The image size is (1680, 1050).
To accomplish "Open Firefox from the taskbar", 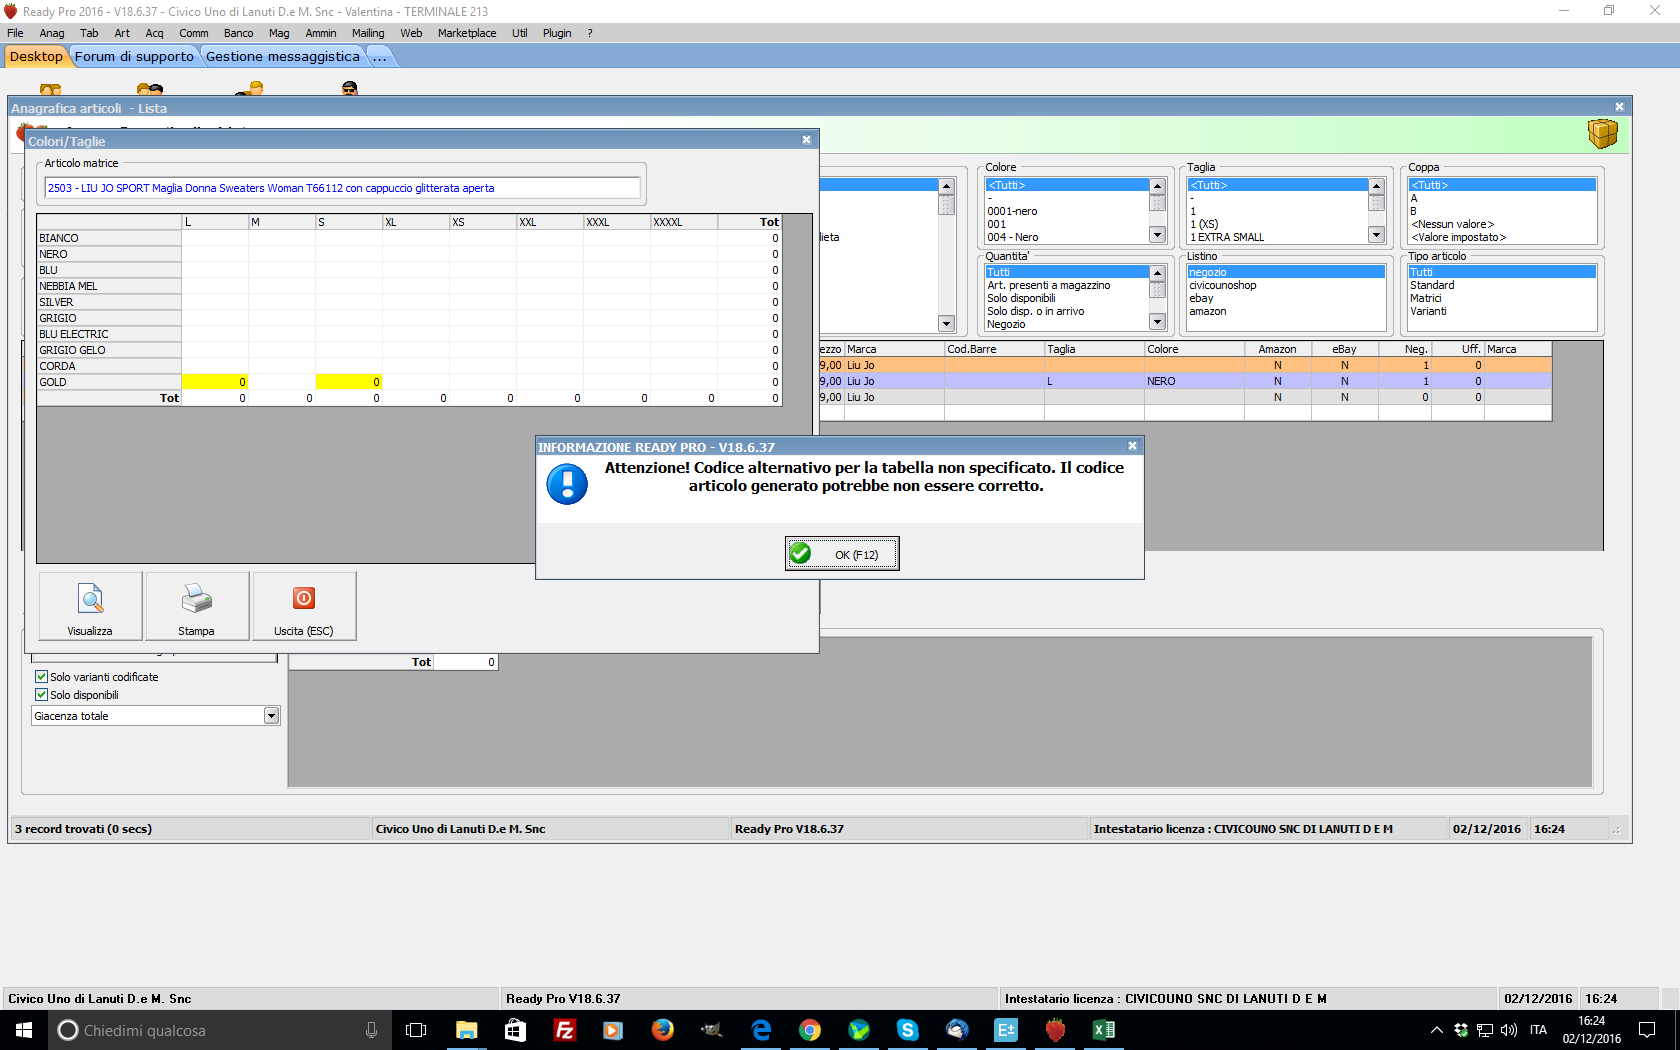I will click(x=662, y=1030).
